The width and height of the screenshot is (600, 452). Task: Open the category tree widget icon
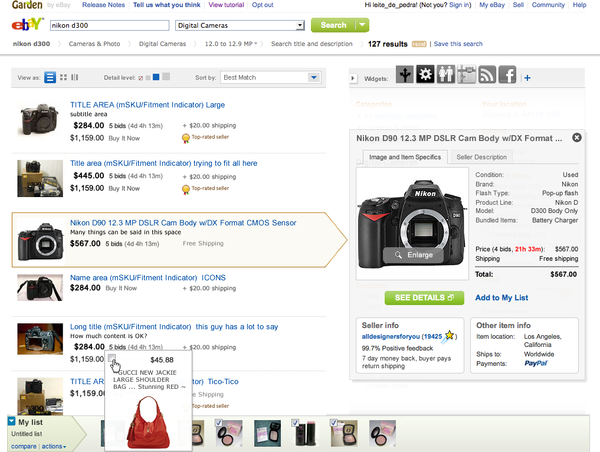pyautogui.click(x=404, y=74)
